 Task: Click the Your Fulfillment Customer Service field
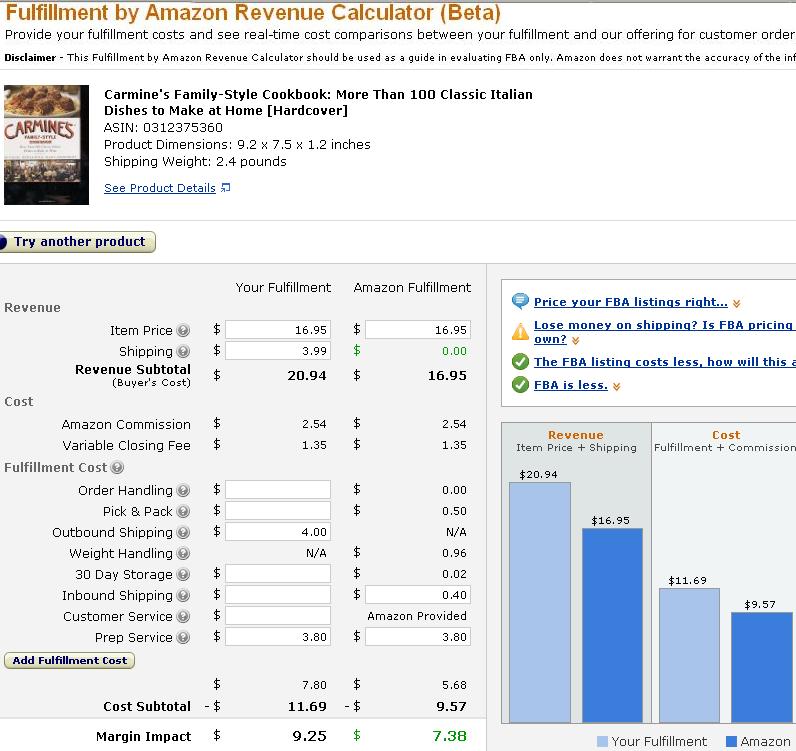(278, 615)
